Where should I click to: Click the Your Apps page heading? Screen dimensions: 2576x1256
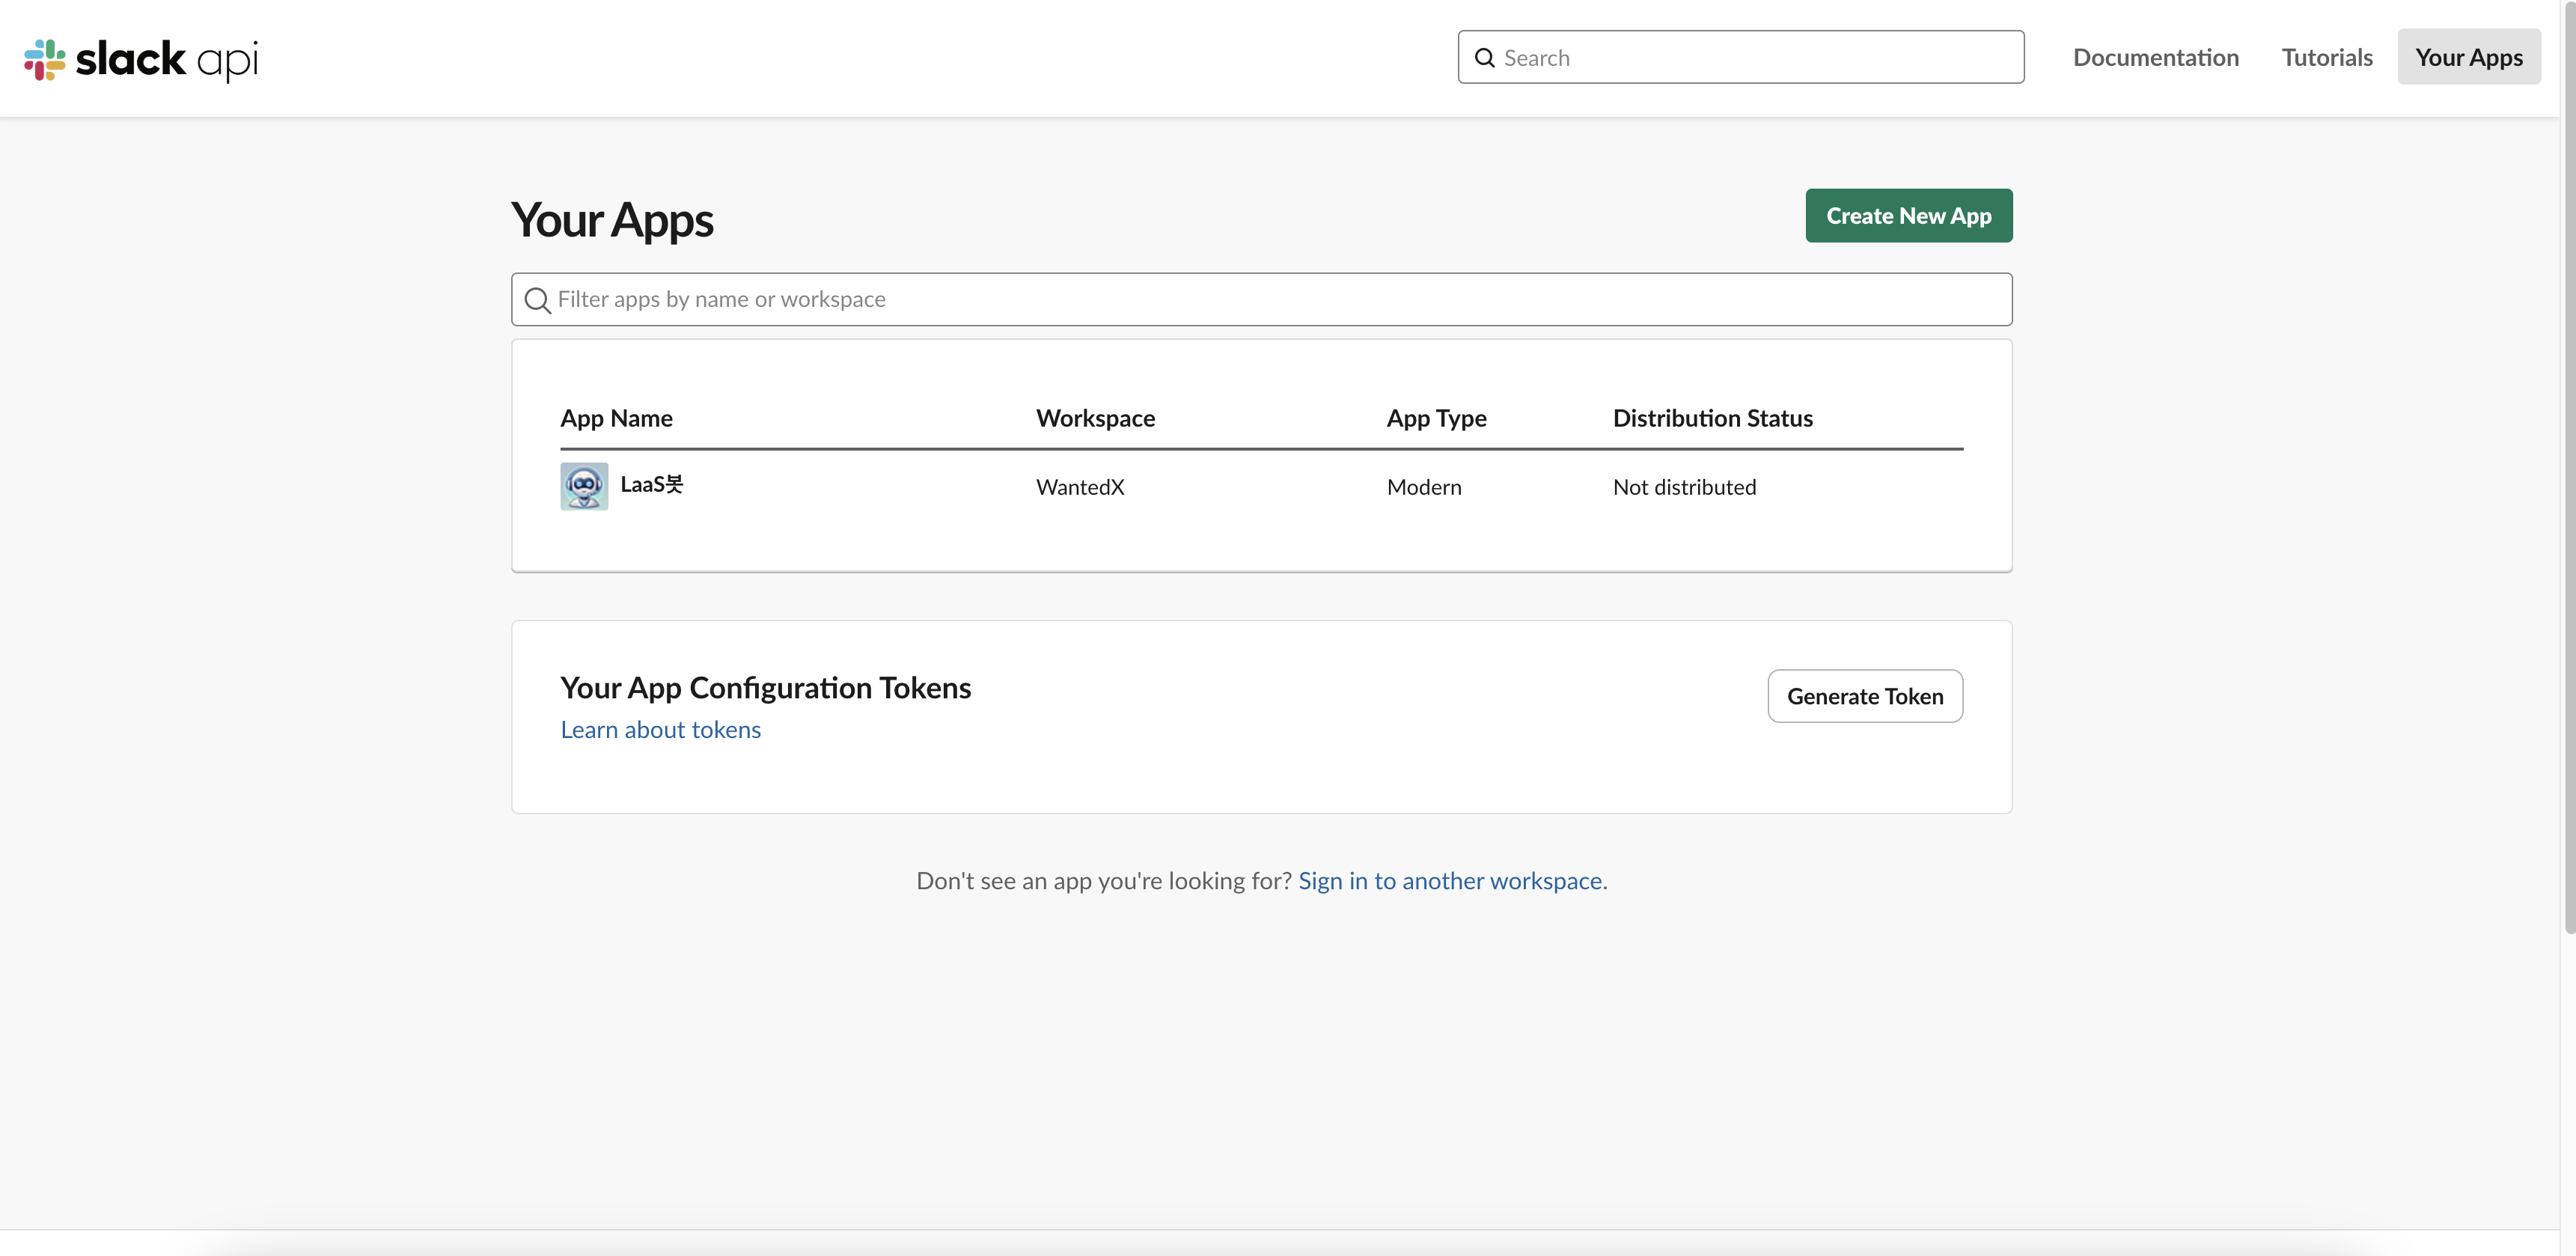point(612,220)
